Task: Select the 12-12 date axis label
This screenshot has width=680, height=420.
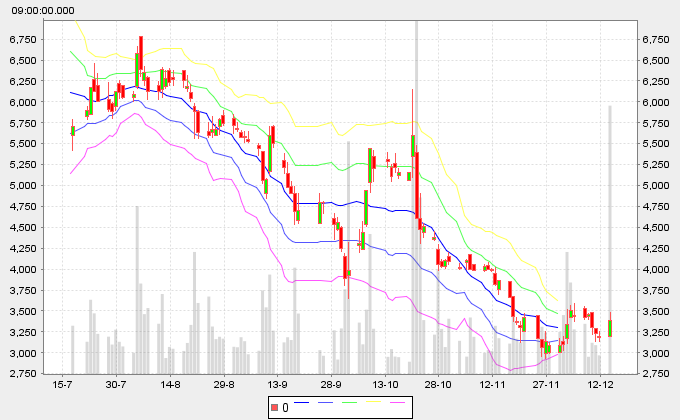Action: pyautogui.click(x=600, y=383)
